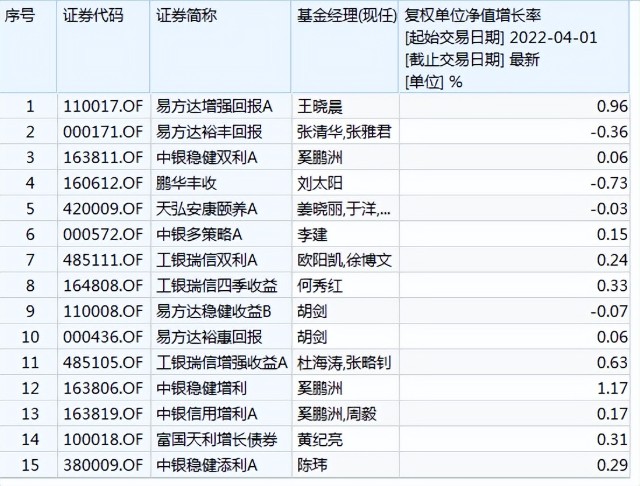
Task: Select security code 164808.OF
Action: click(103, 286)
